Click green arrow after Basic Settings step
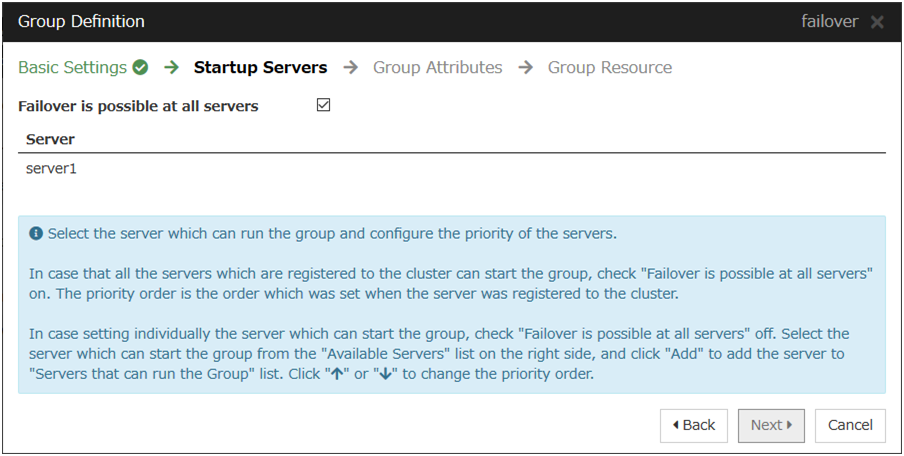The height and width of the screenshot is (456, 904). tap(171, 68)
